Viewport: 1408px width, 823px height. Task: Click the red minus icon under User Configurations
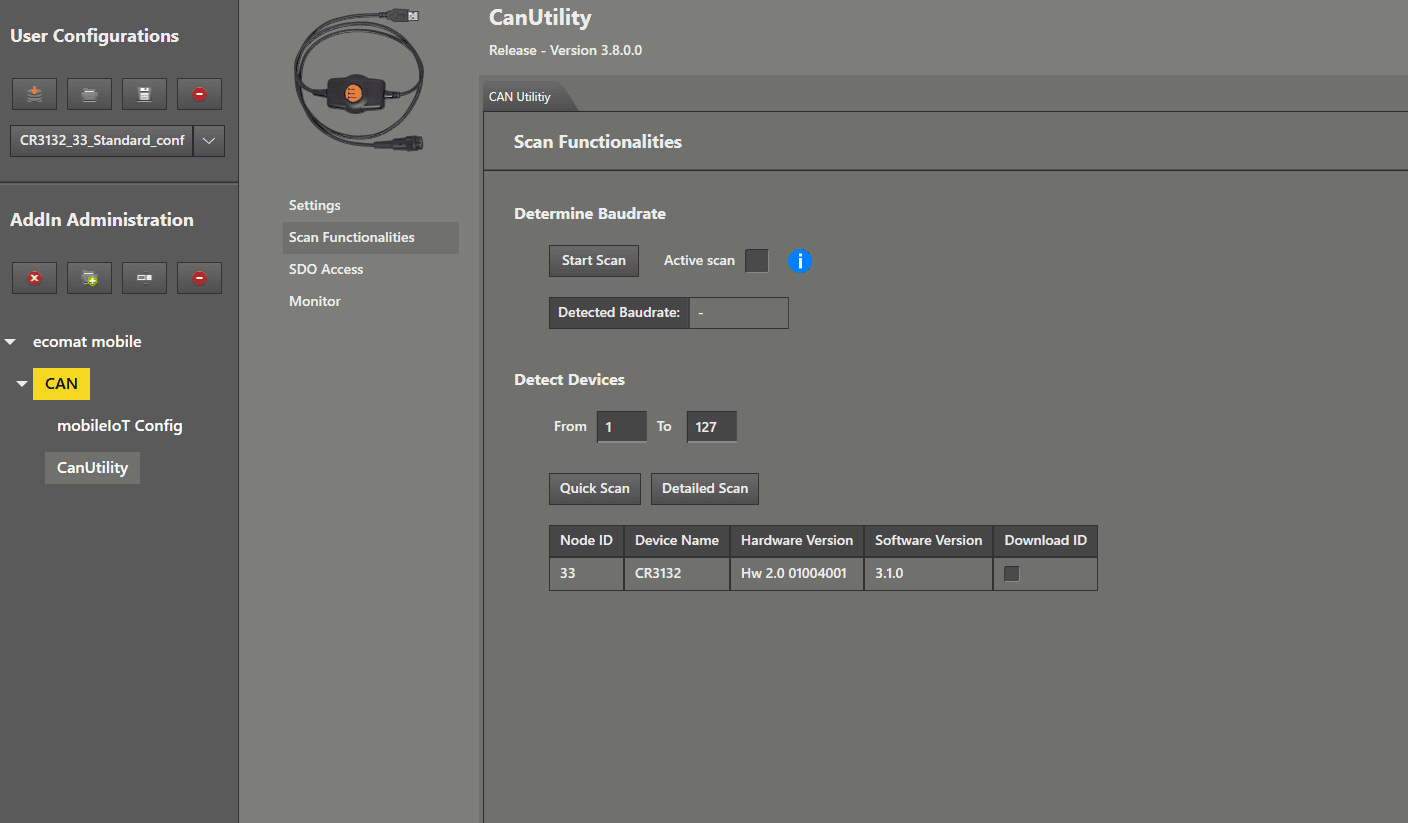[199, 94]
